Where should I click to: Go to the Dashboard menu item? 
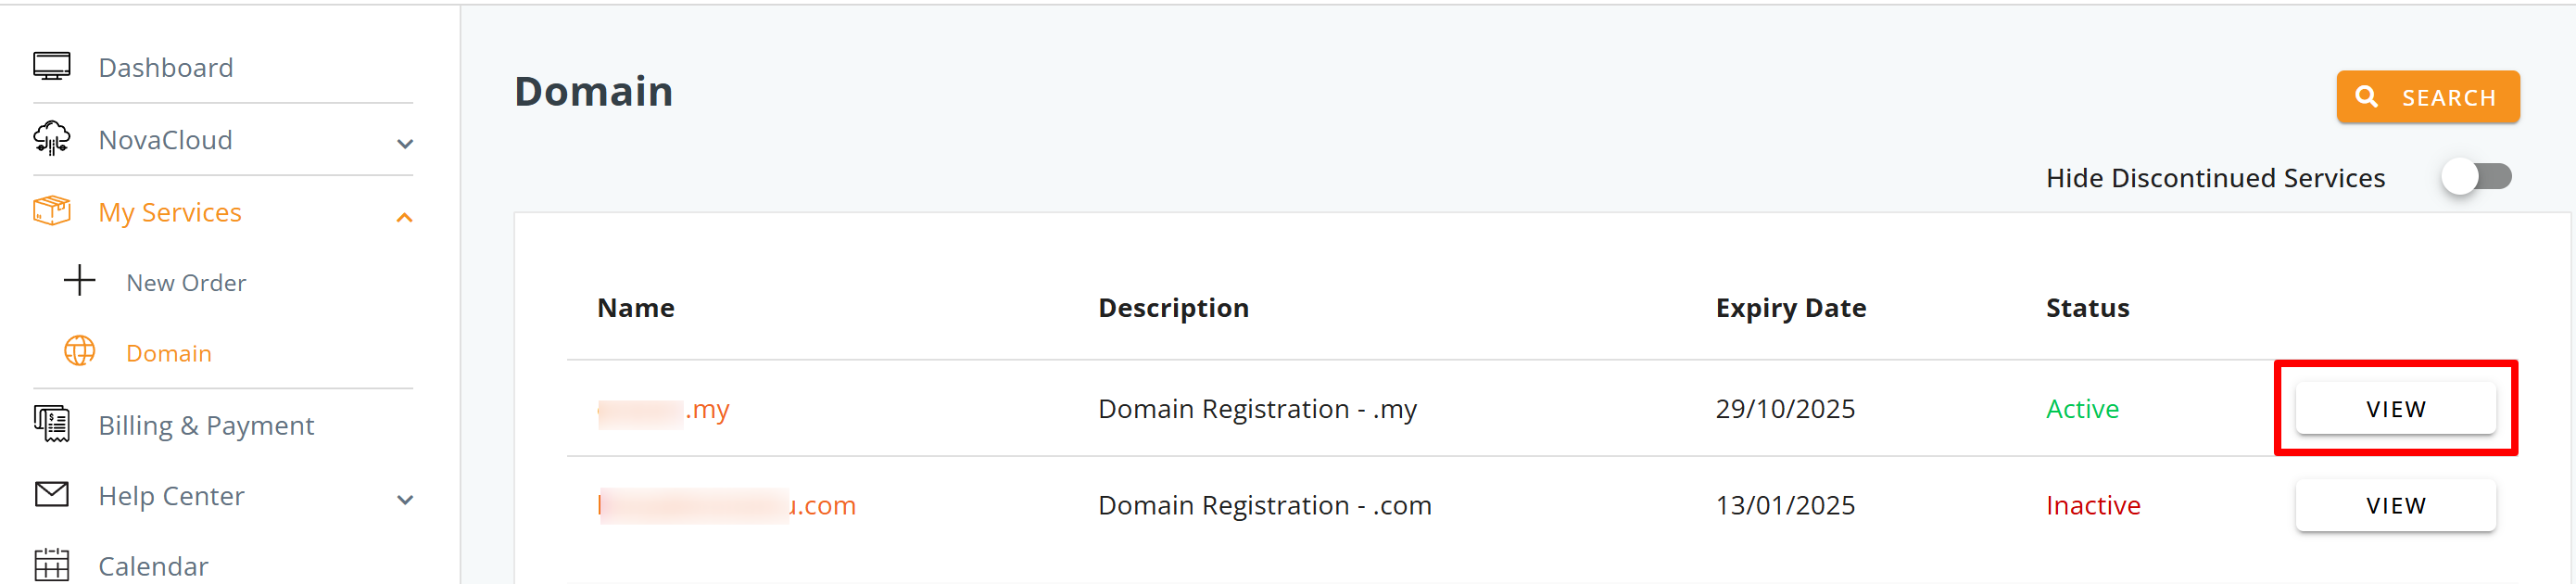[166, 67]
